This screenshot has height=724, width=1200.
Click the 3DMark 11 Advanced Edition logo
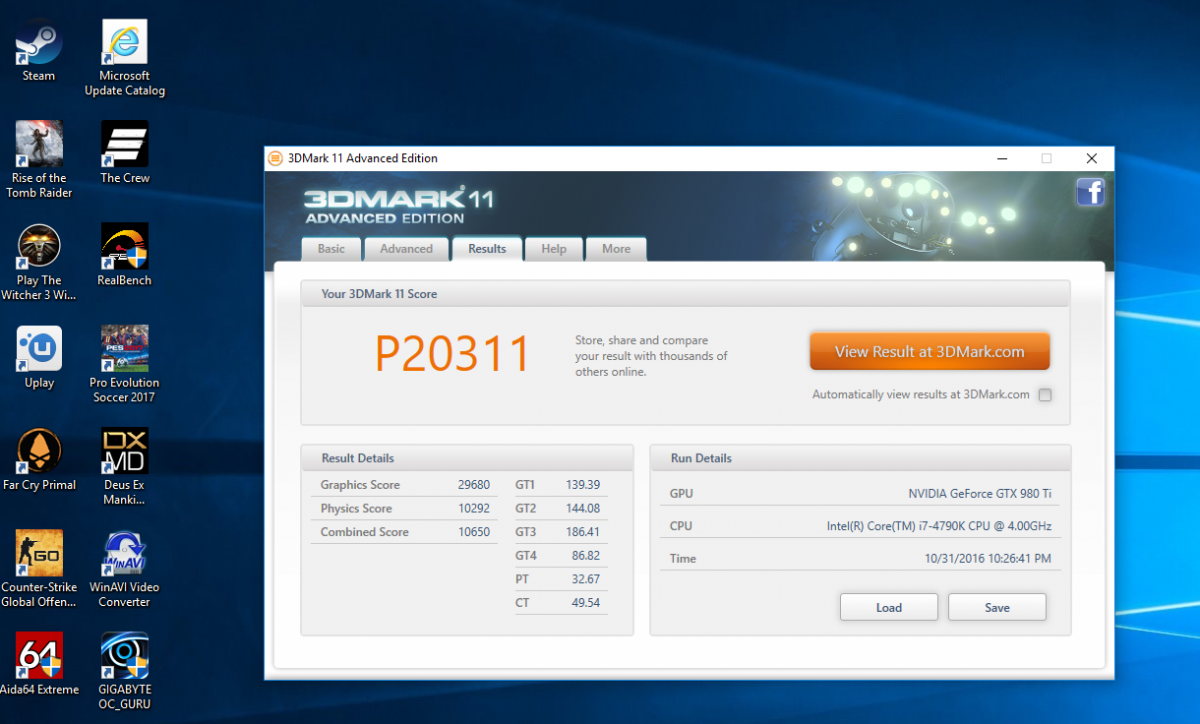click(x=398, y=204)
